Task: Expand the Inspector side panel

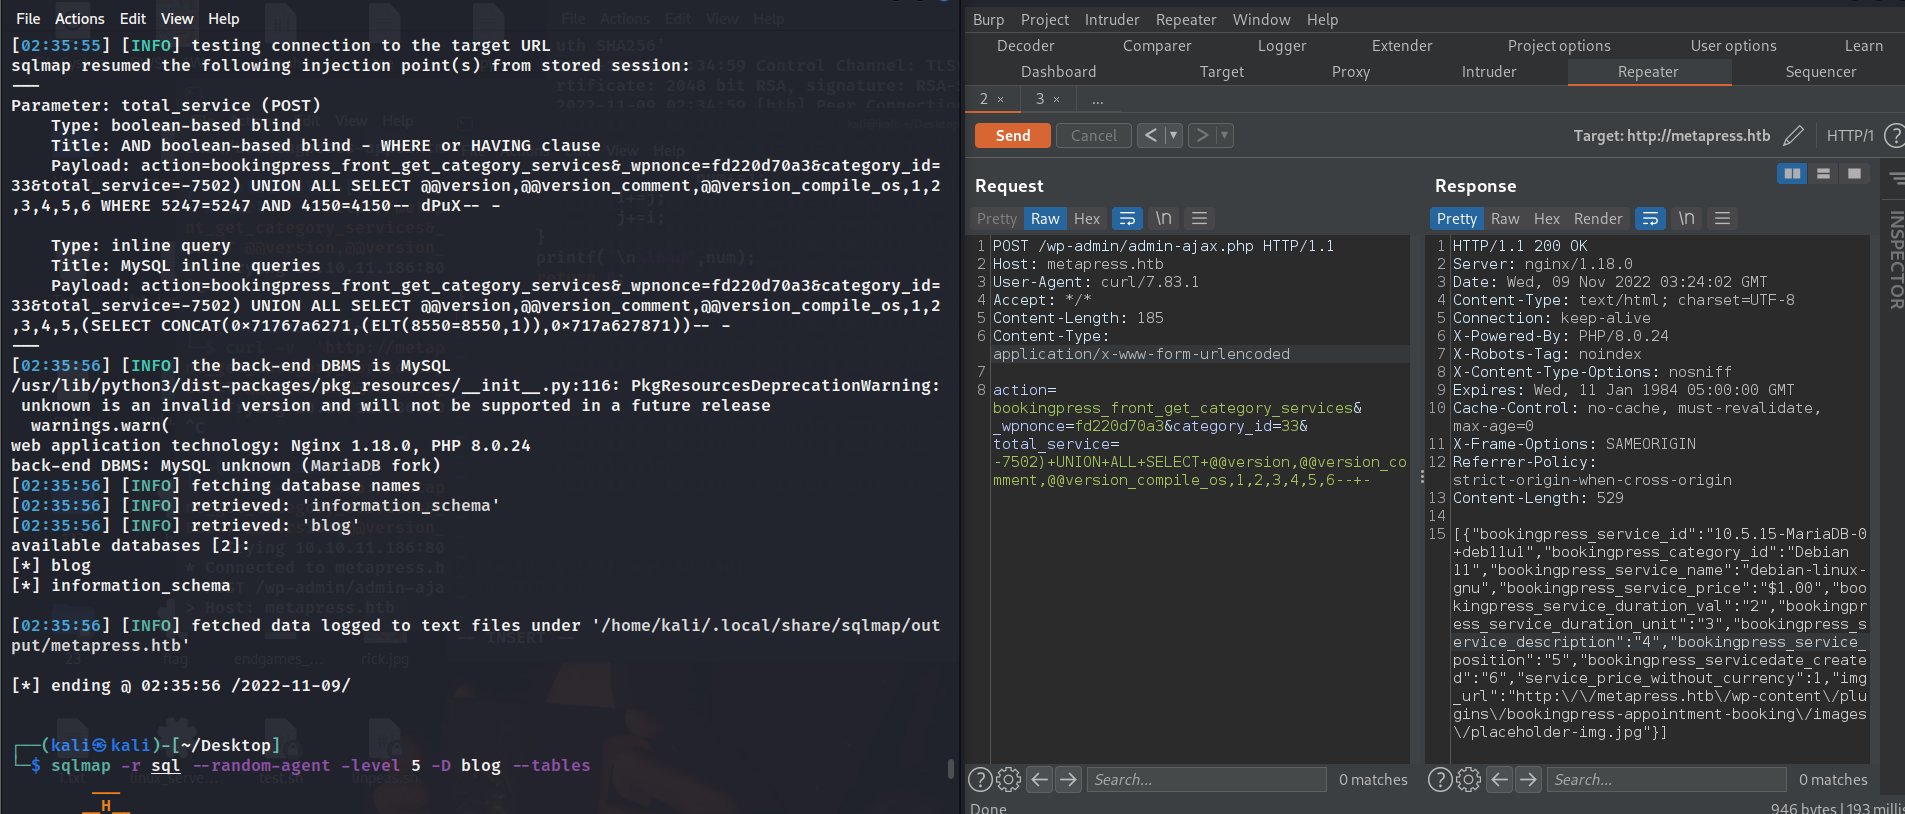Action: tap(1895, 260)
